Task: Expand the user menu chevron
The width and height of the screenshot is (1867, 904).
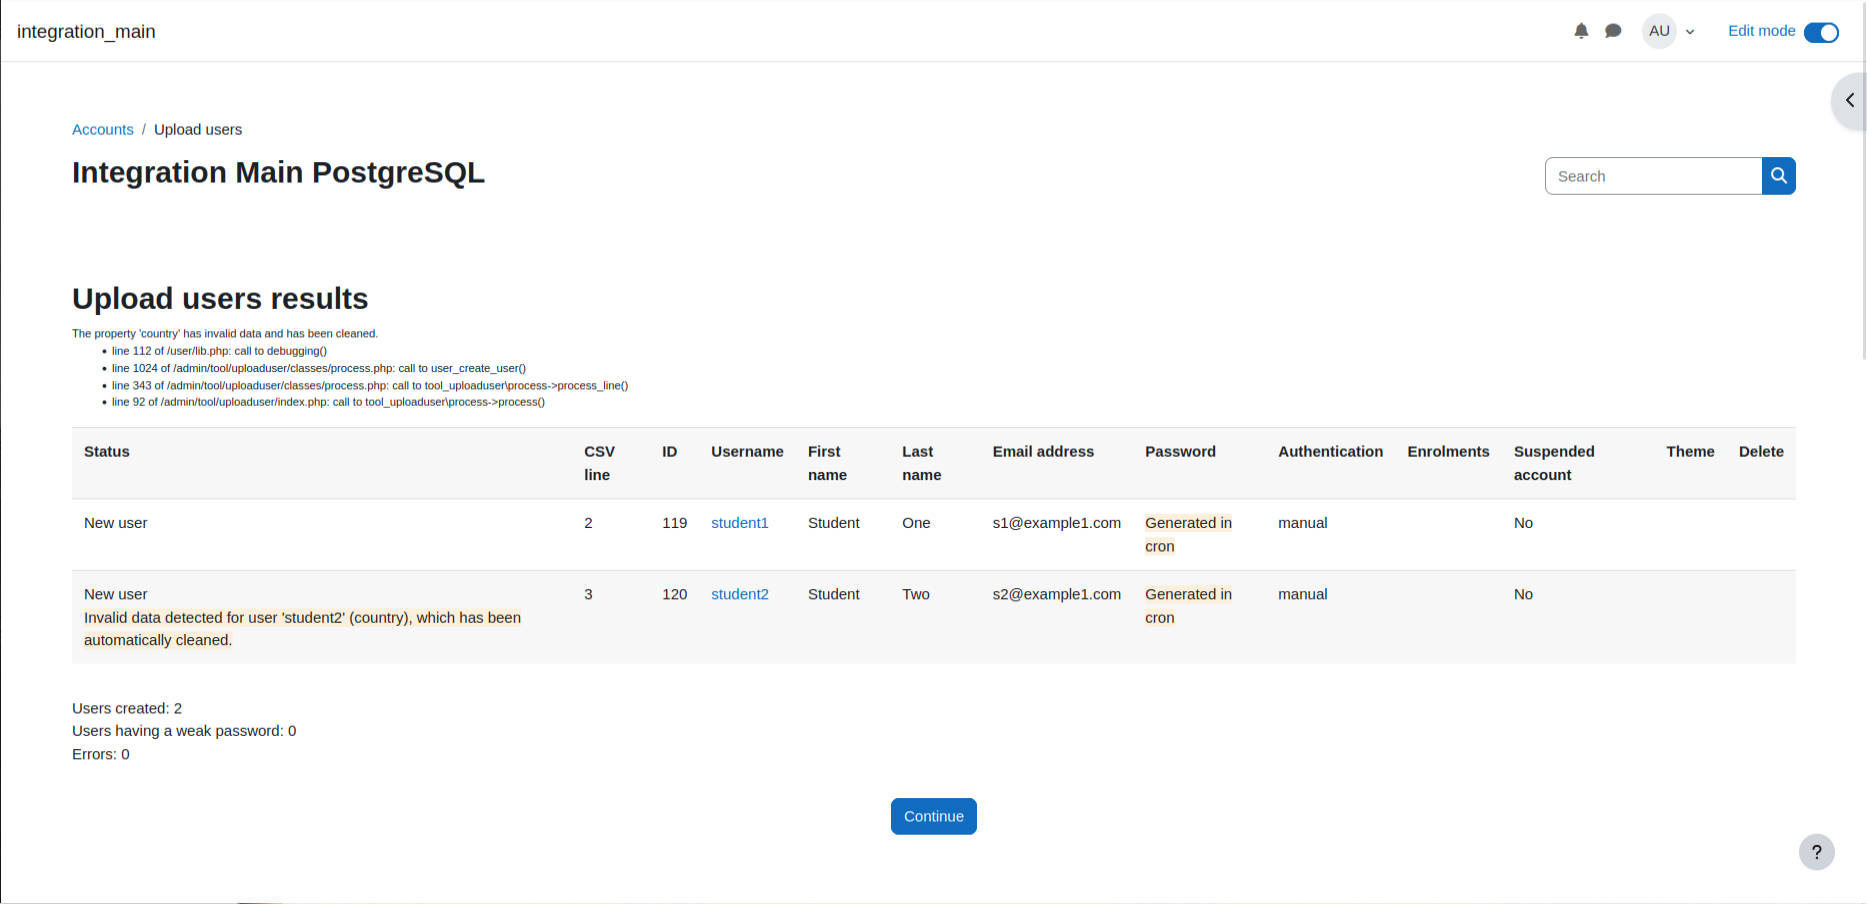Action: coord(1690,32)
